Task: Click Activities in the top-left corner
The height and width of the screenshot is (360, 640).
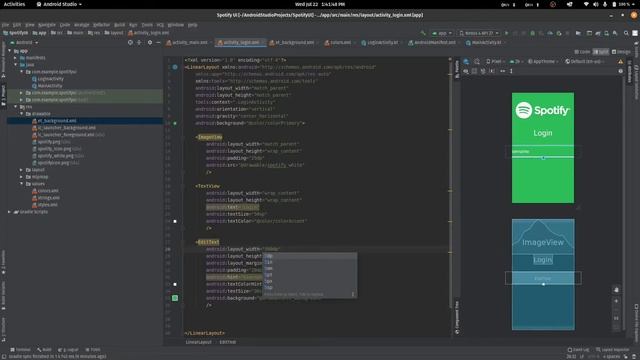Action: 14,4
